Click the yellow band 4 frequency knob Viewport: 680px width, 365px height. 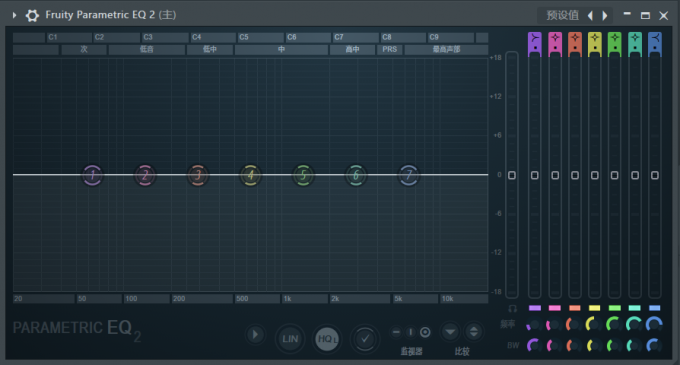pyautogui.click(x=594, y=324)
